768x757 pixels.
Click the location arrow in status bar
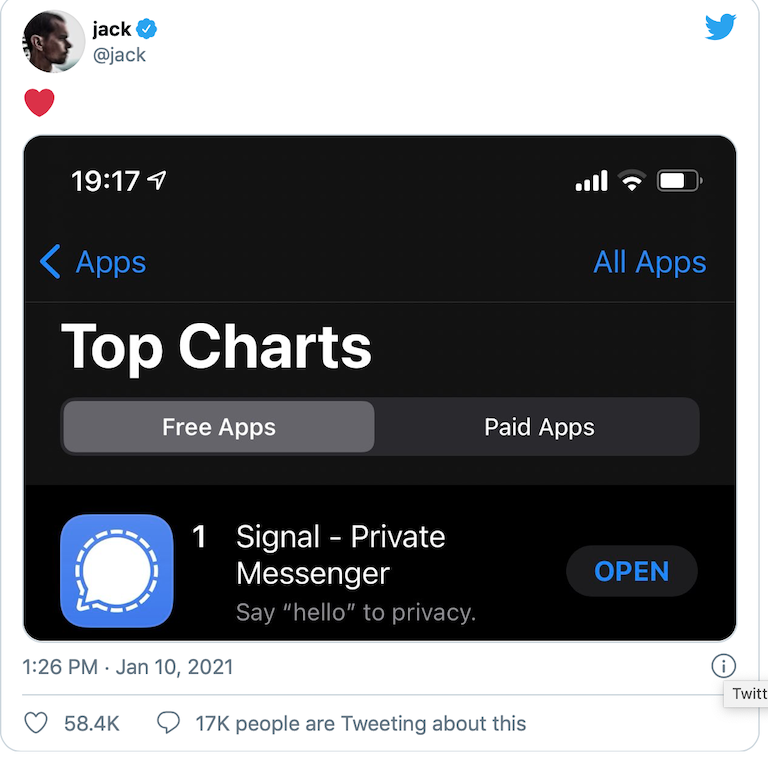(x=157, y=180)
